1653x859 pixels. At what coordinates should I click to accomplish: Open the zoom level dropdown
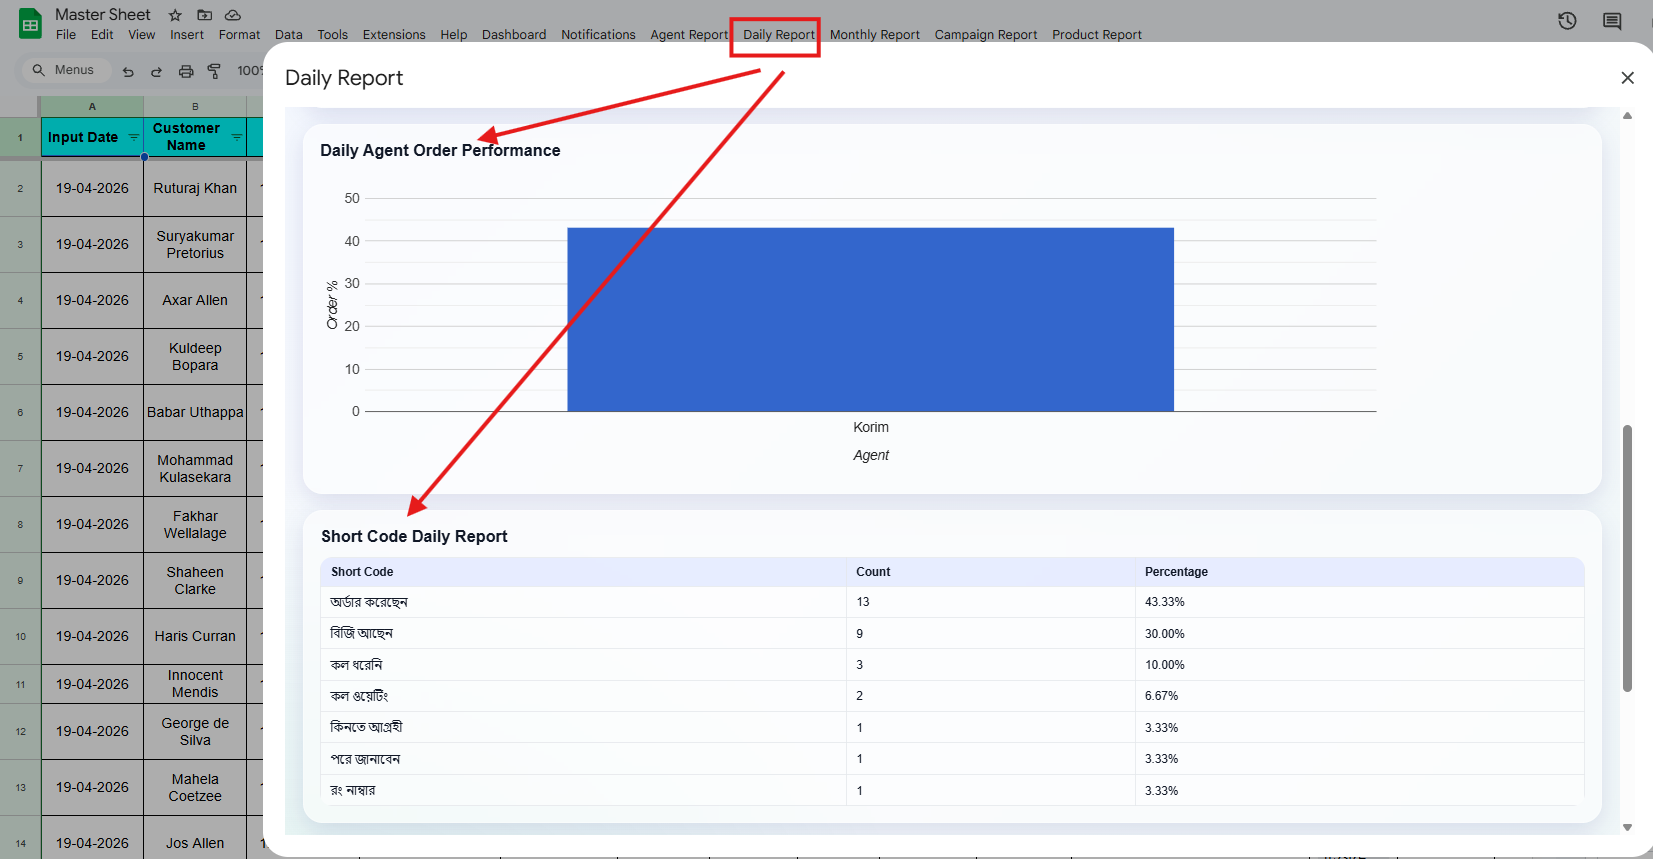pos(249,71)
